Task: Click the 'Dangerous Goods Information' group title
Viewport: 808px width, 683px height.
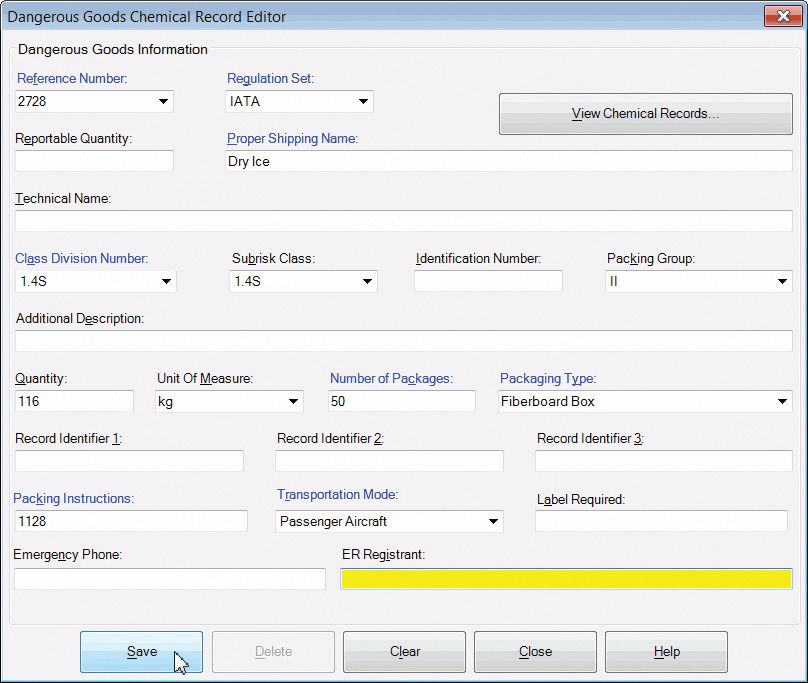Action: pos(113,49)
